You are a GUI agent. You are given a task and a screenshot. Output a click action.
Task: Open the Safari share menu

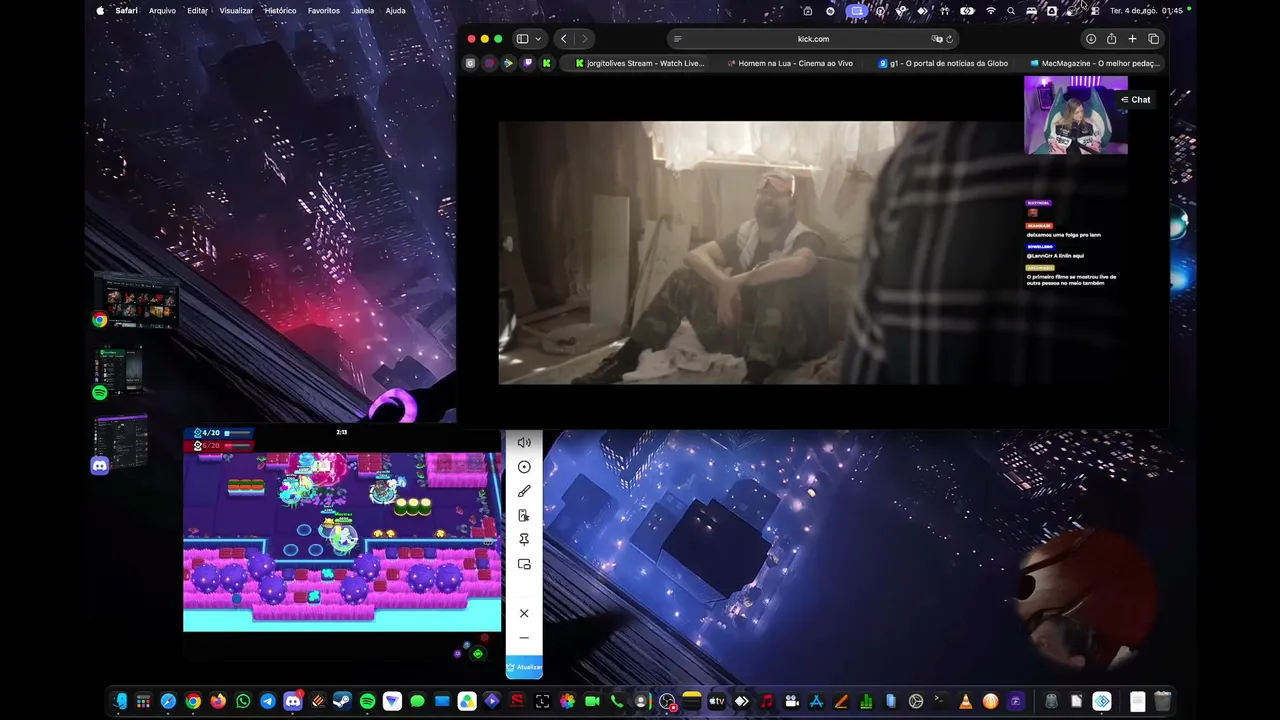pos(1111,39)
